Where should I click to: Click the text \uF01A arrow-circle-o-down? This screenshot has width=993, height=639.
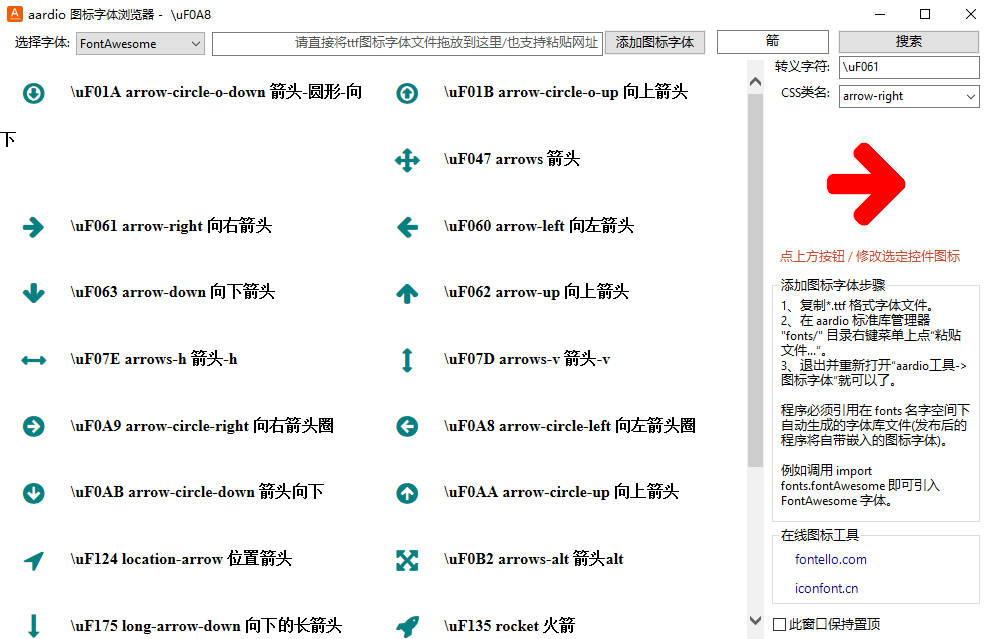coord(168,92)
